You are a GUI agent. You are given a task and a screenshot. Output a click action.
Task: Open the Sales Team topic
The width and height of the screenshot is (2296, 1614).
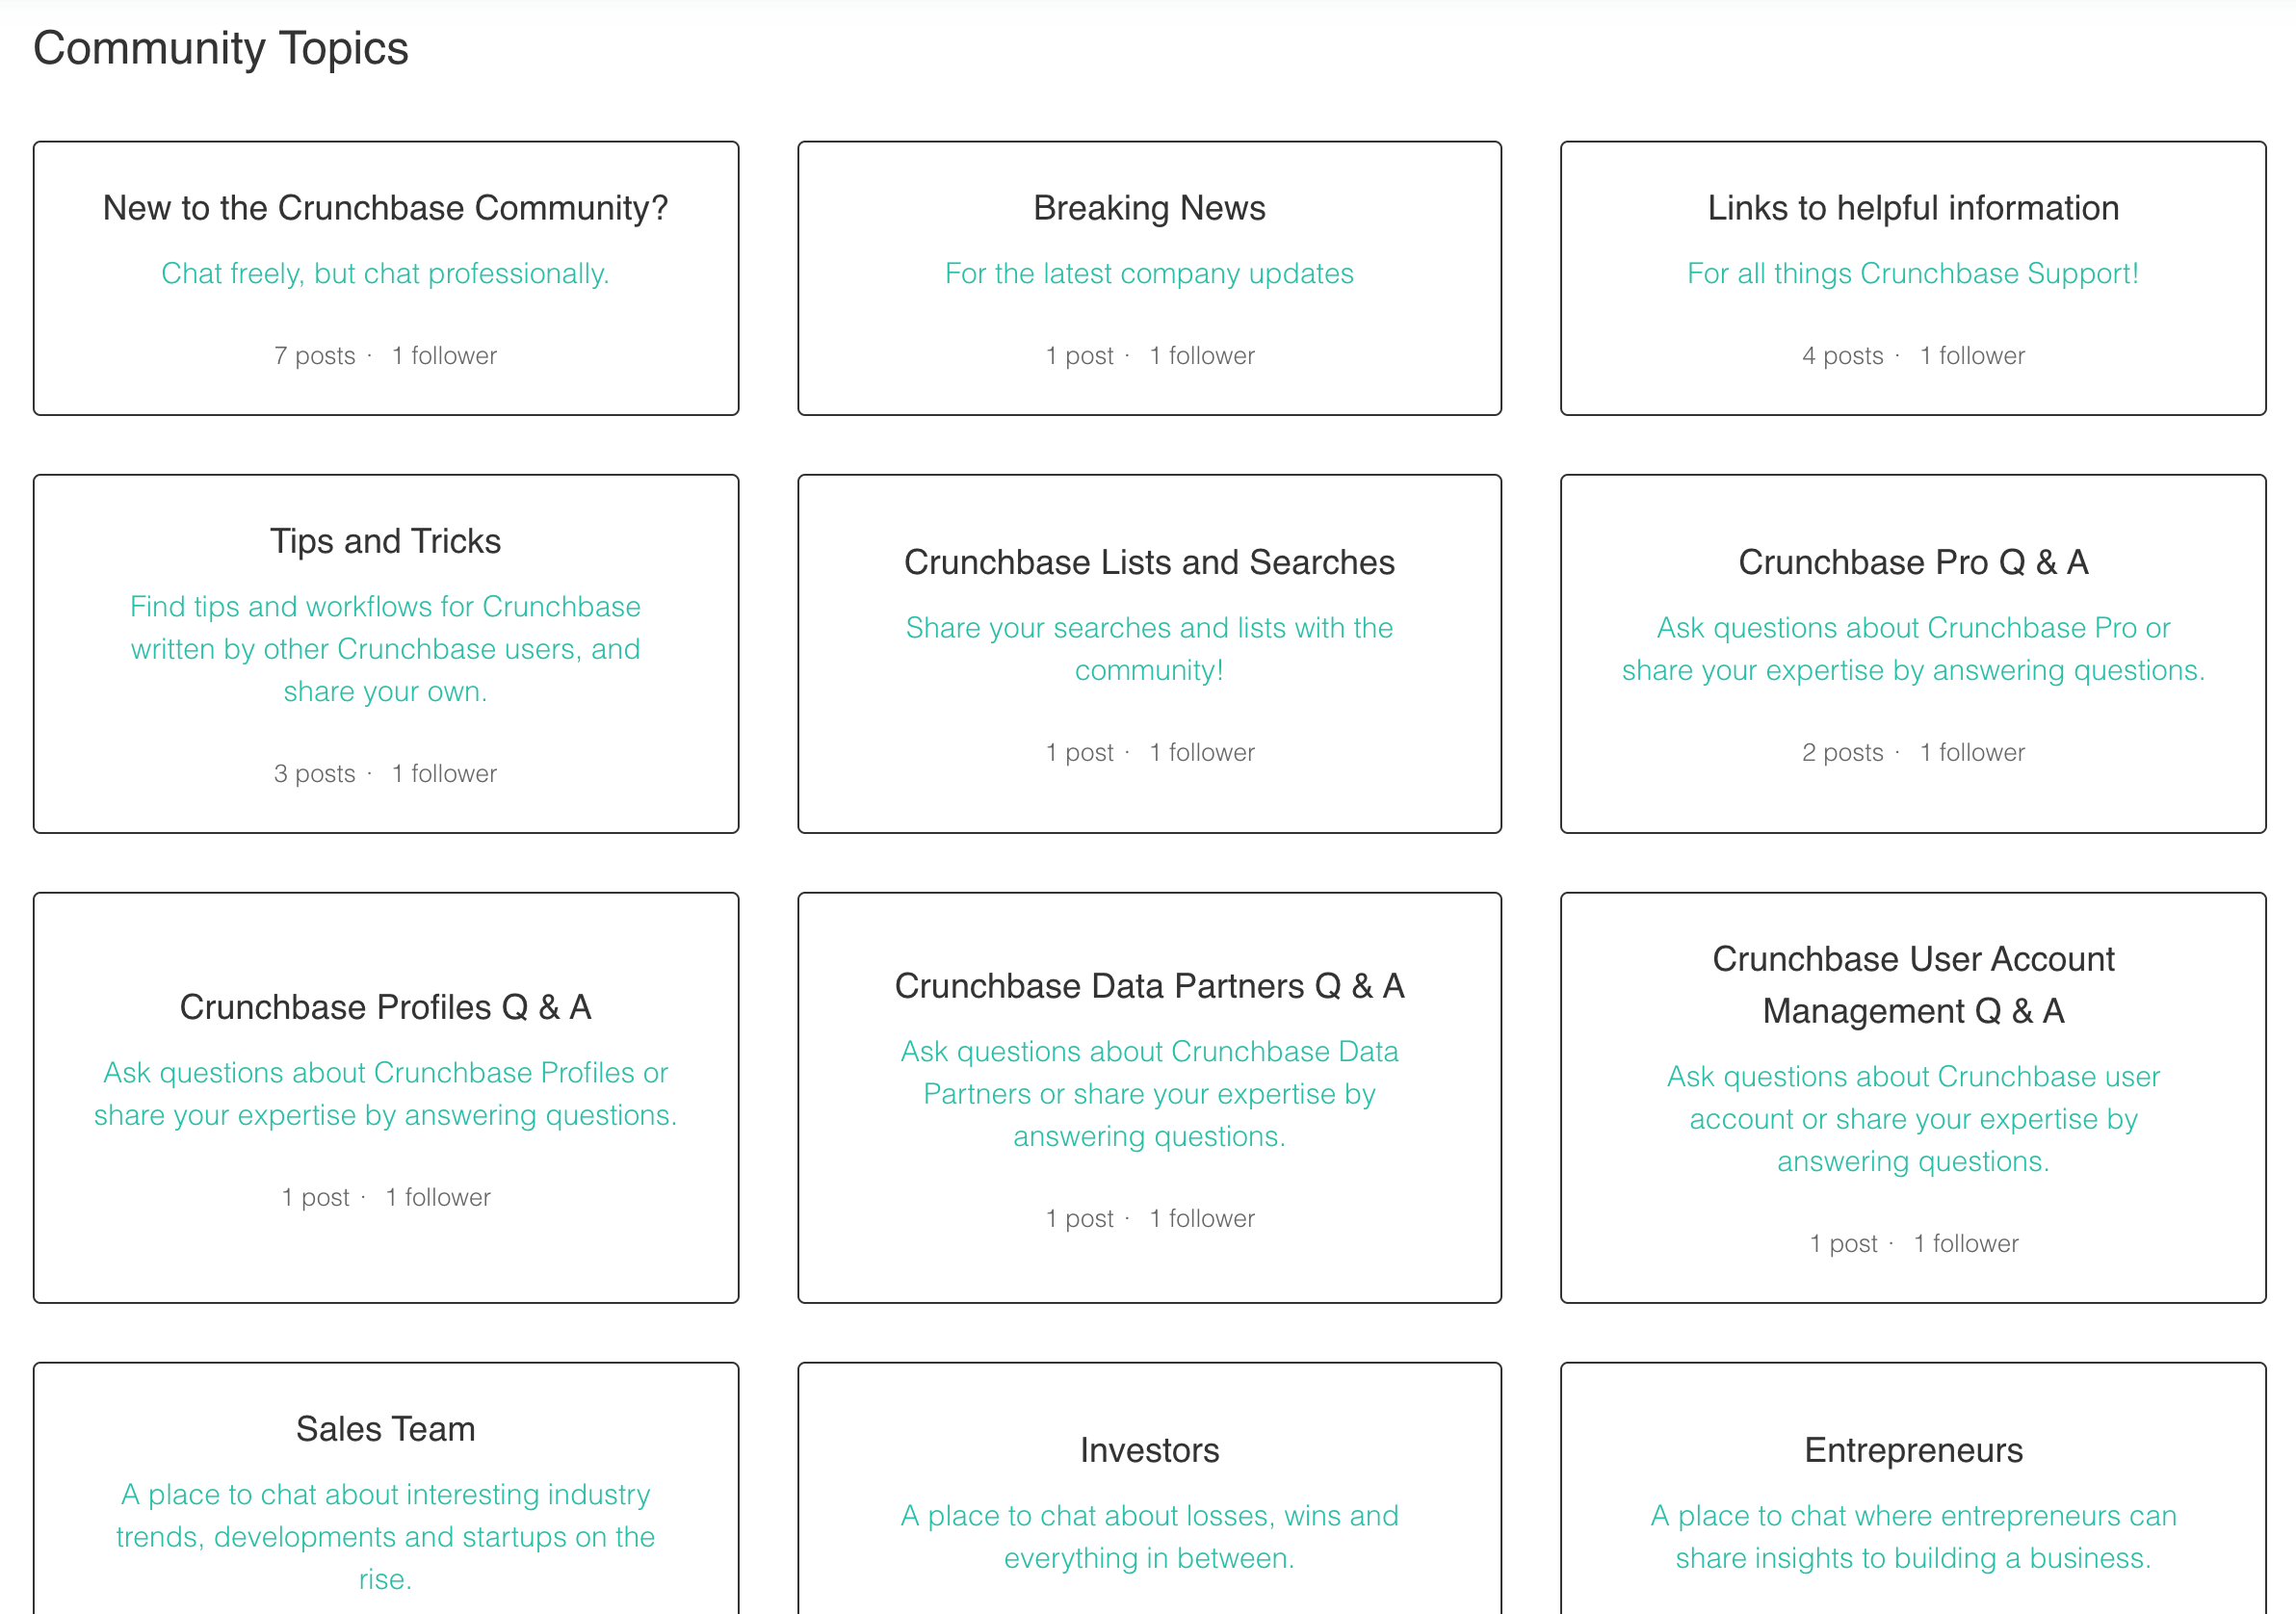tap(385, 1429)
